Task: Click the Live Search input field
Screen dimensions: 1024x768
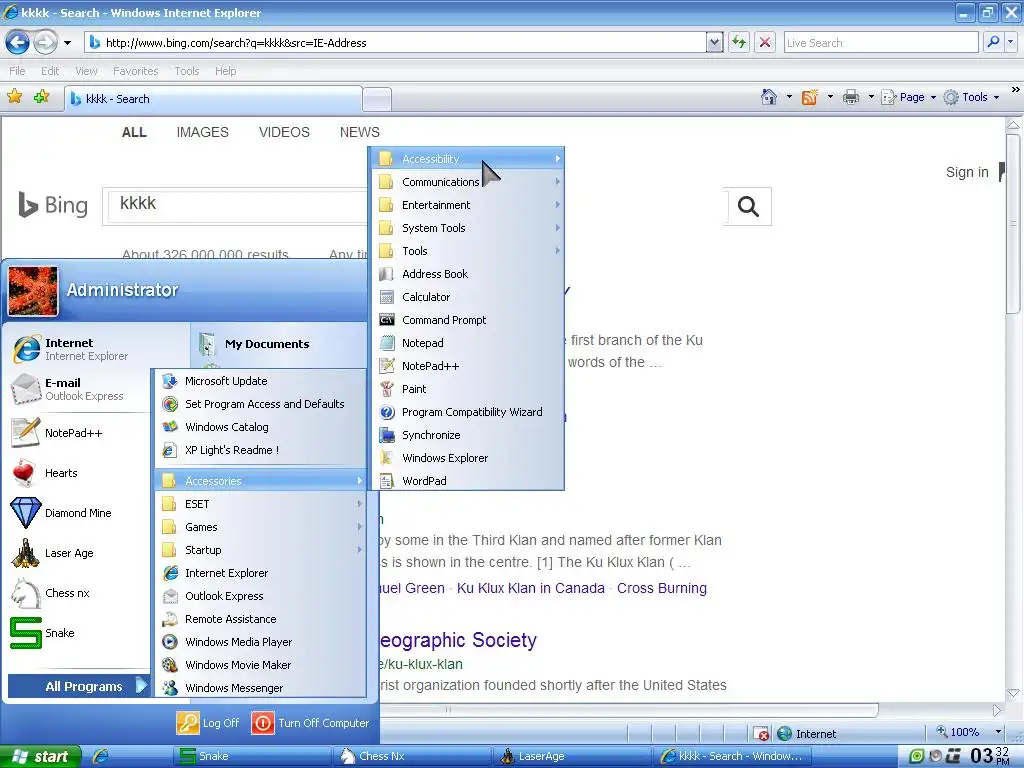Action: coord(881,42)
